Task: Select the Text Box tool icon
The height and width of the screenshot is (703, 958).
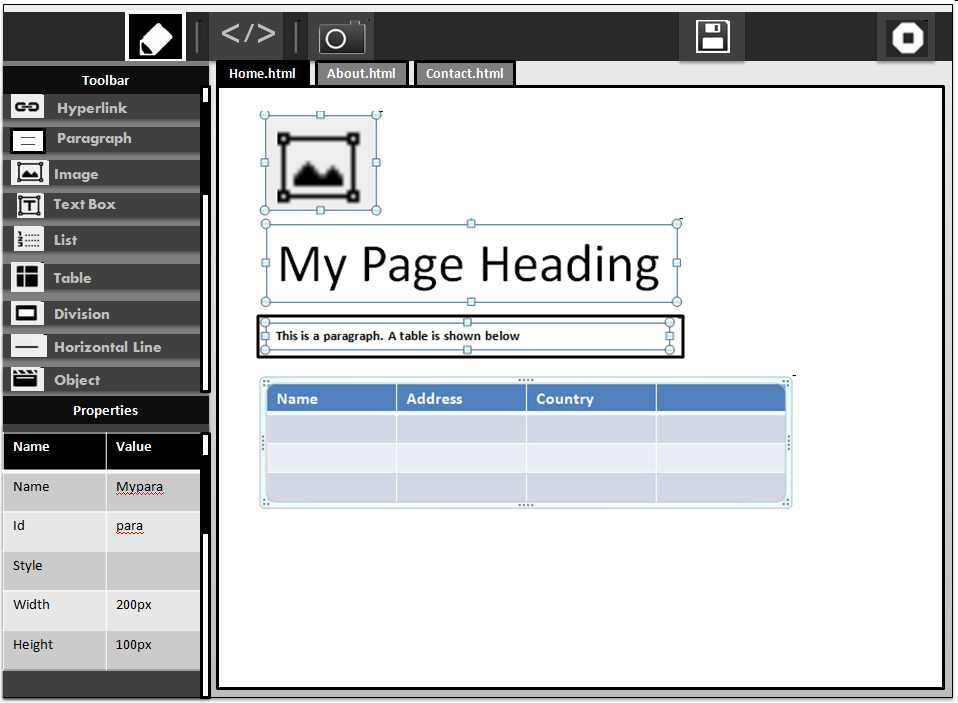Action: 30,205
